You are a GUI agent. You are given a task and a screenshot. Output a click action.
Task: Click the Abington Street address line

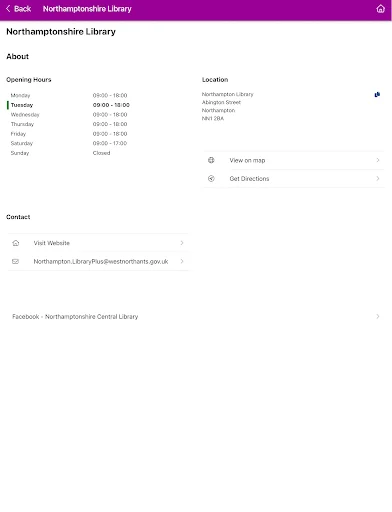(221, 103)
